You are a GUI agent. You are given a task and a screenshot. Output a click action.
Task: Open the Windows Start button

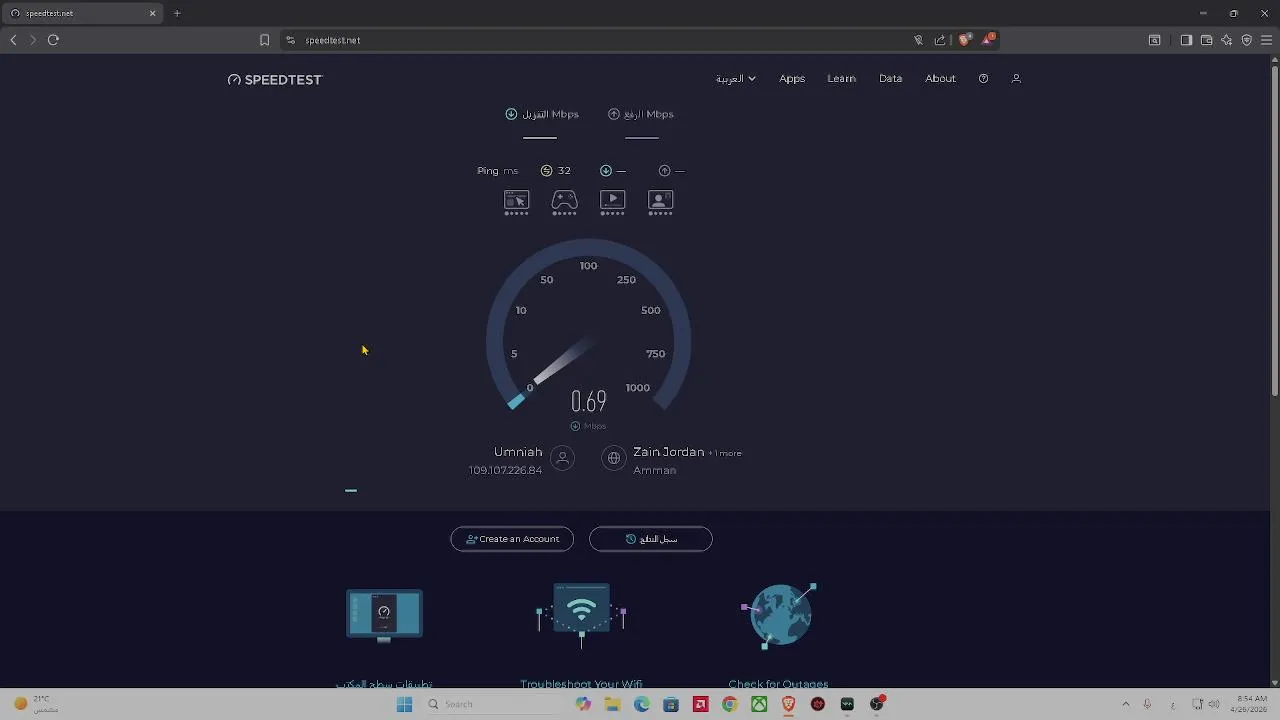click(404, 704)
